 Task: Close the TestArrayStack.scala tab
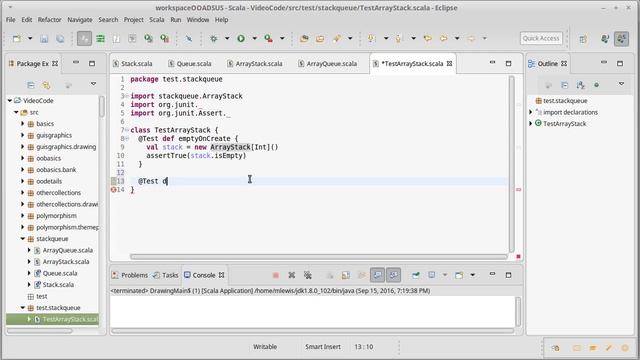[x=449, y=64]
